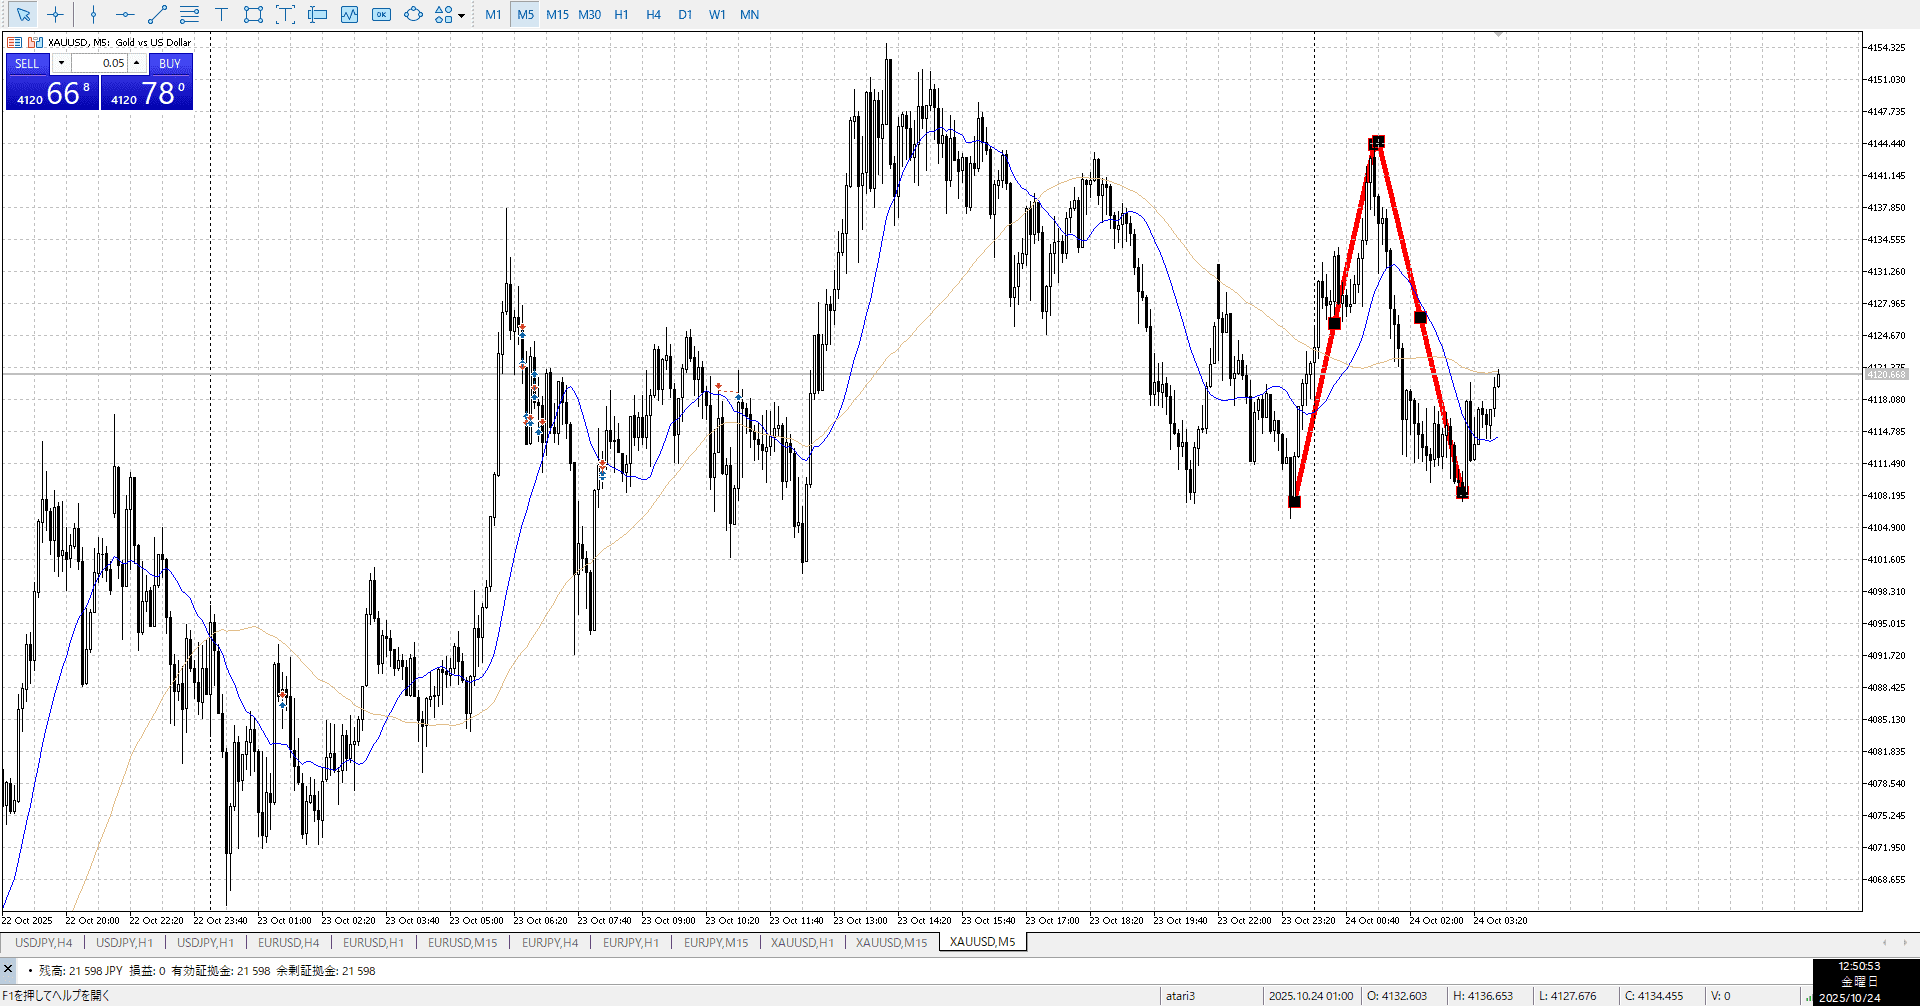
Task: Decrease lot volume with down arrow
Action: click(x=61, y=63)
